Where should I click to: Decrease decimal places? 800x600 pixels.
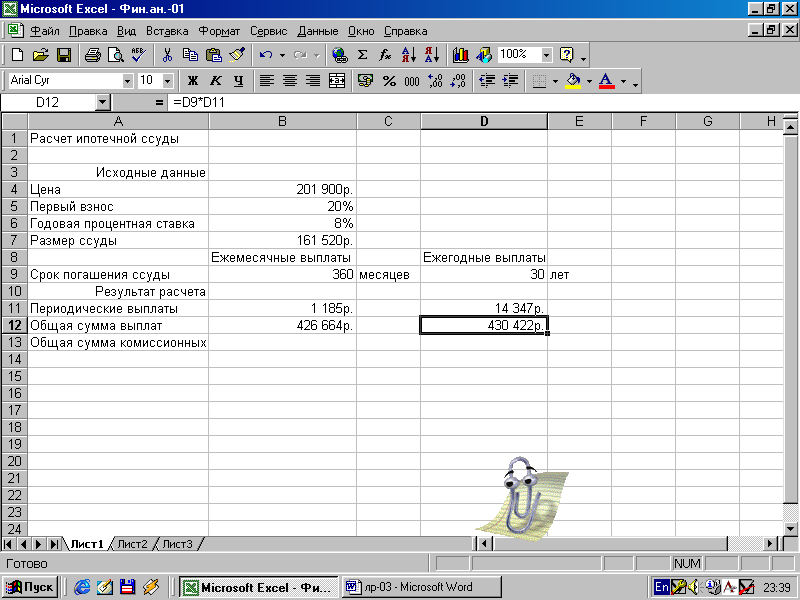point(458,81)
